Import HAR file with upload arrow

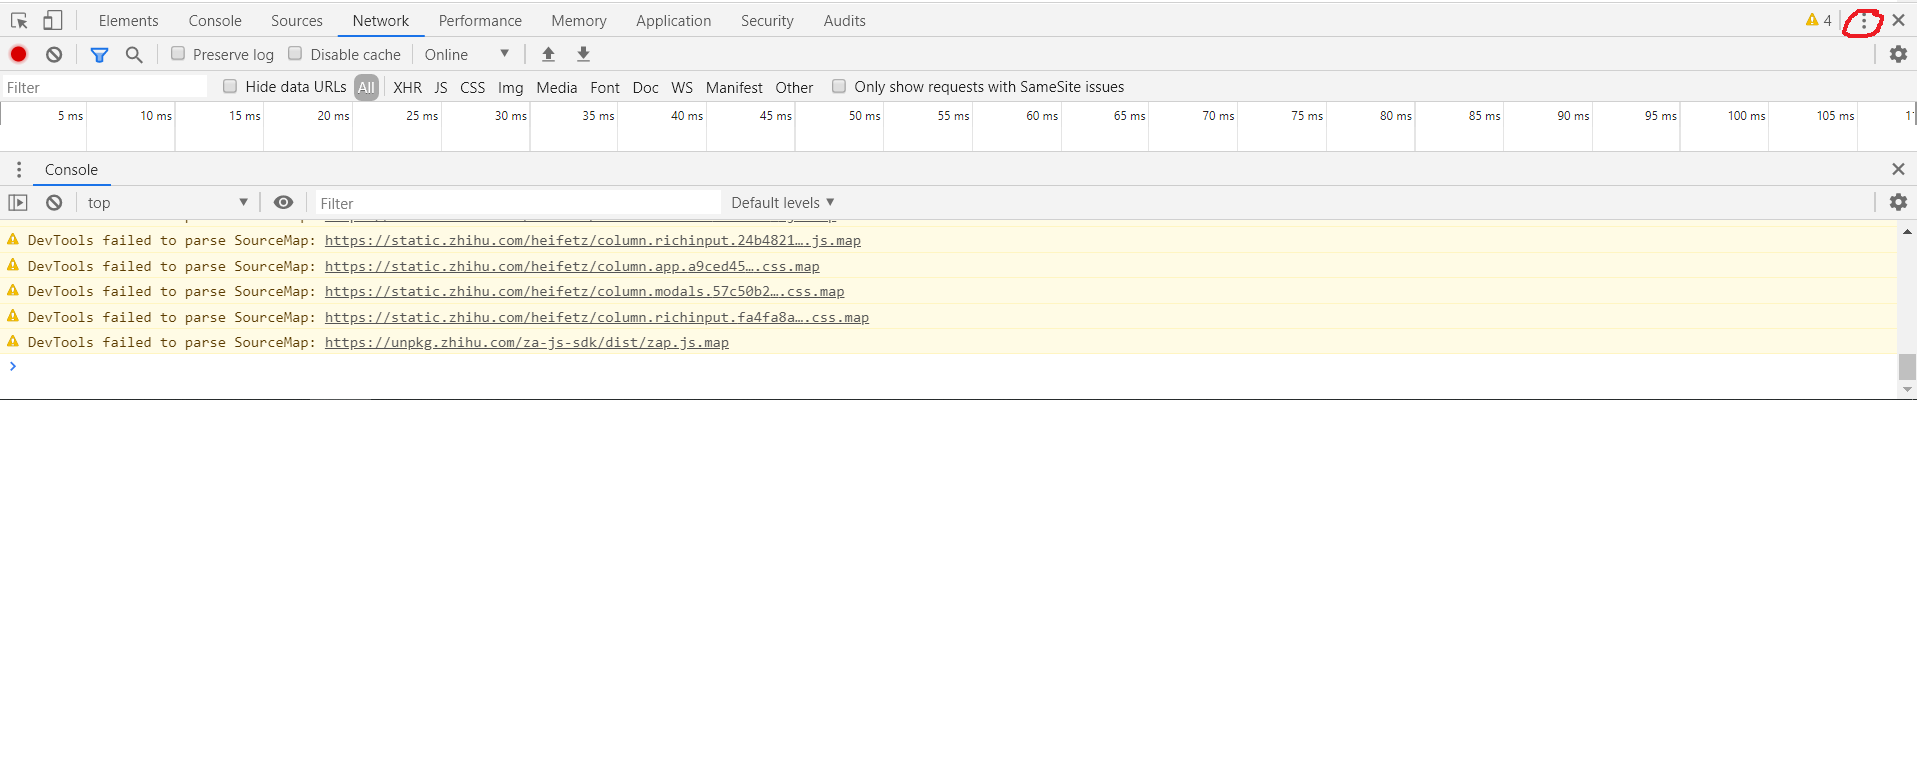click(548, 54)
